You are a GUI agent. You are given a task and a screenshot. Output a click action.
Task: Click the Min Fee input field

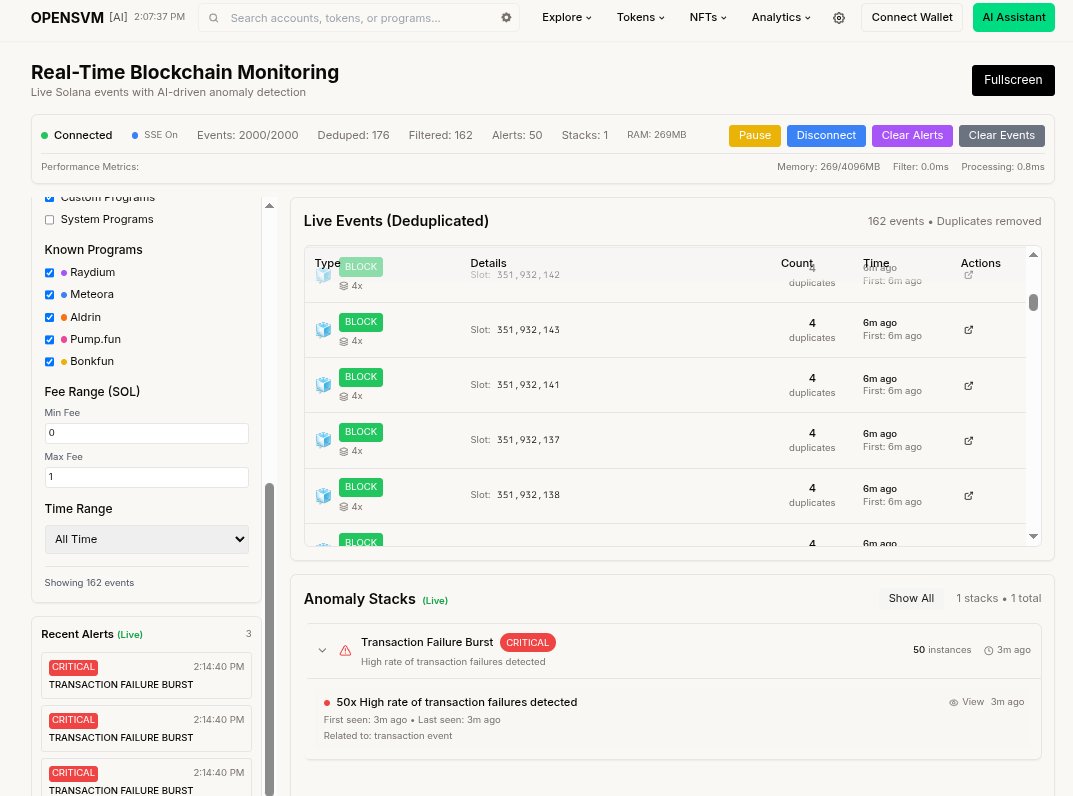tap(146, 433)
